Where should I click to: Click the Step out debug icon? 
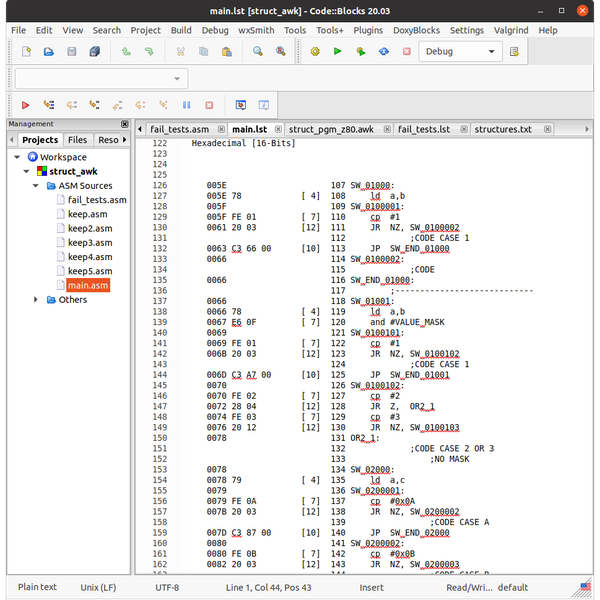click(x=117, y=105)
